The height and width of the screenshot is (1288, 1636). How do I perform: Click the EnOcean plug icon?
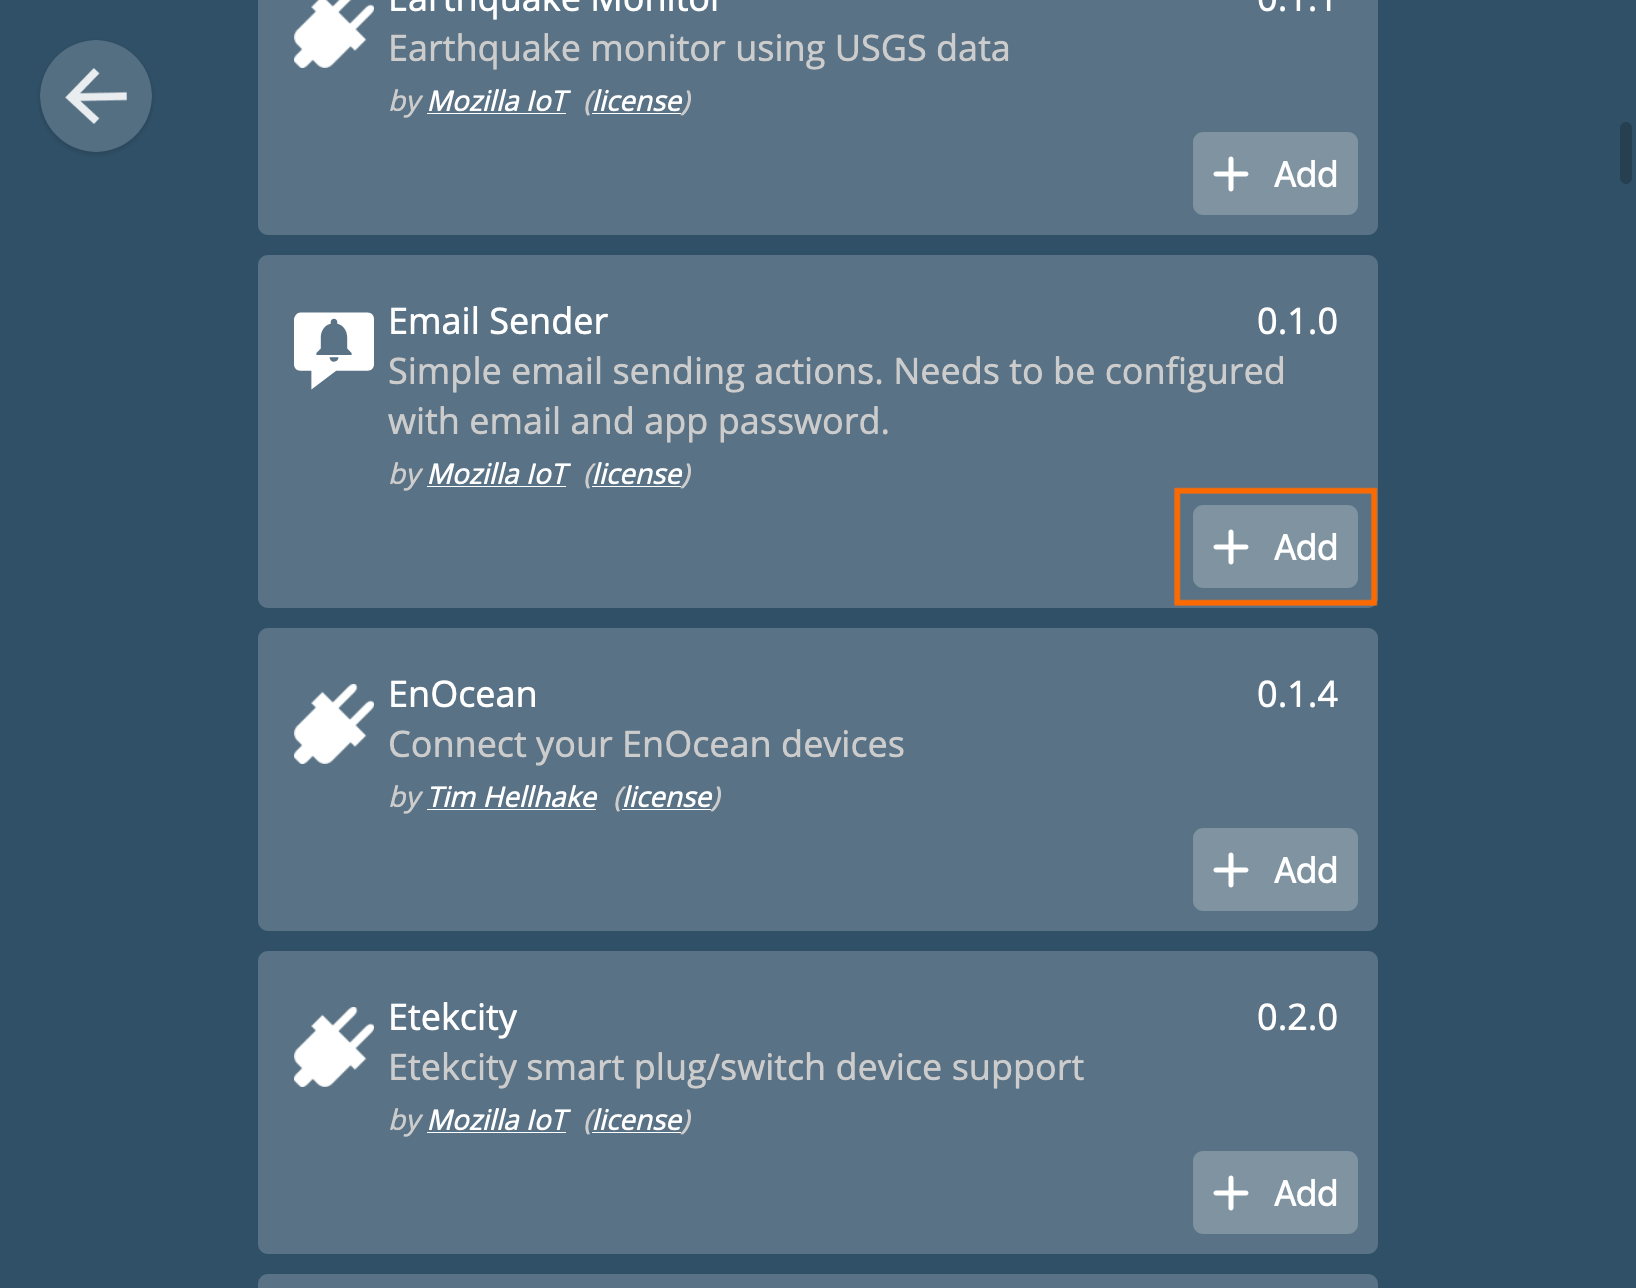point(333,724)
